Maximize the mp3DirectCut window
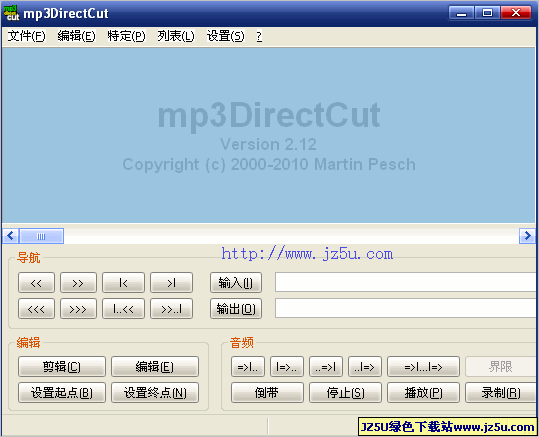Viewport: 539px width, 437px height. click(487, 13)
